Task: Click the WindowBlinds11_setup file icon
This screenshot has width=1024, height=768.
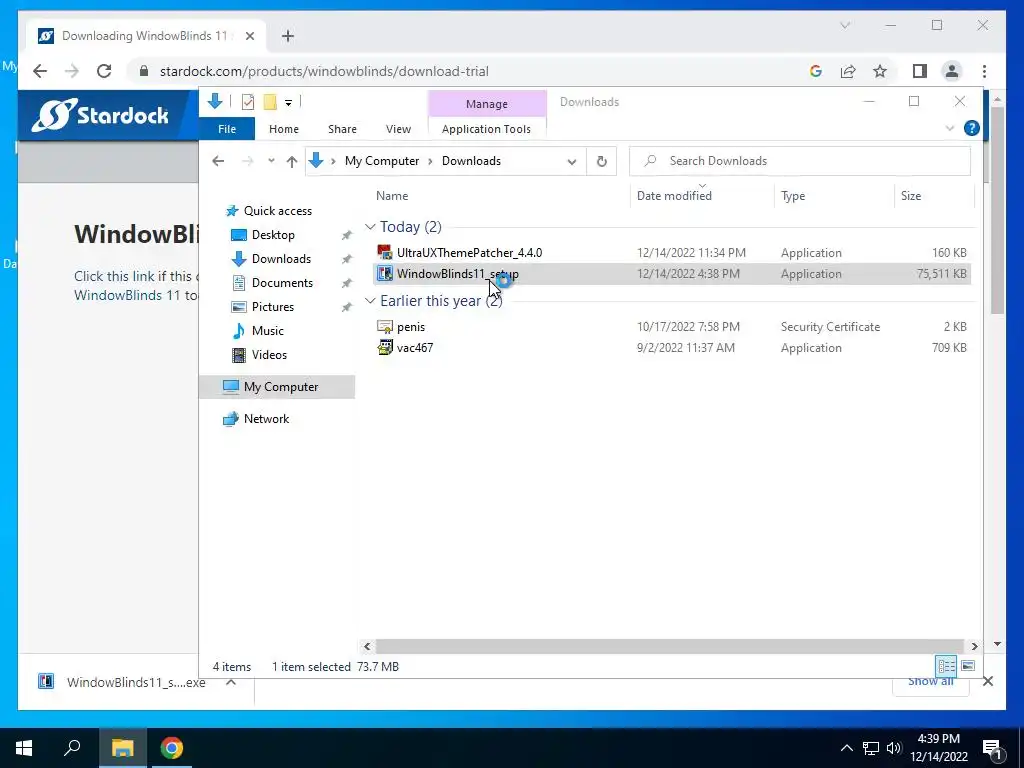Action: (x=385, y=273)
